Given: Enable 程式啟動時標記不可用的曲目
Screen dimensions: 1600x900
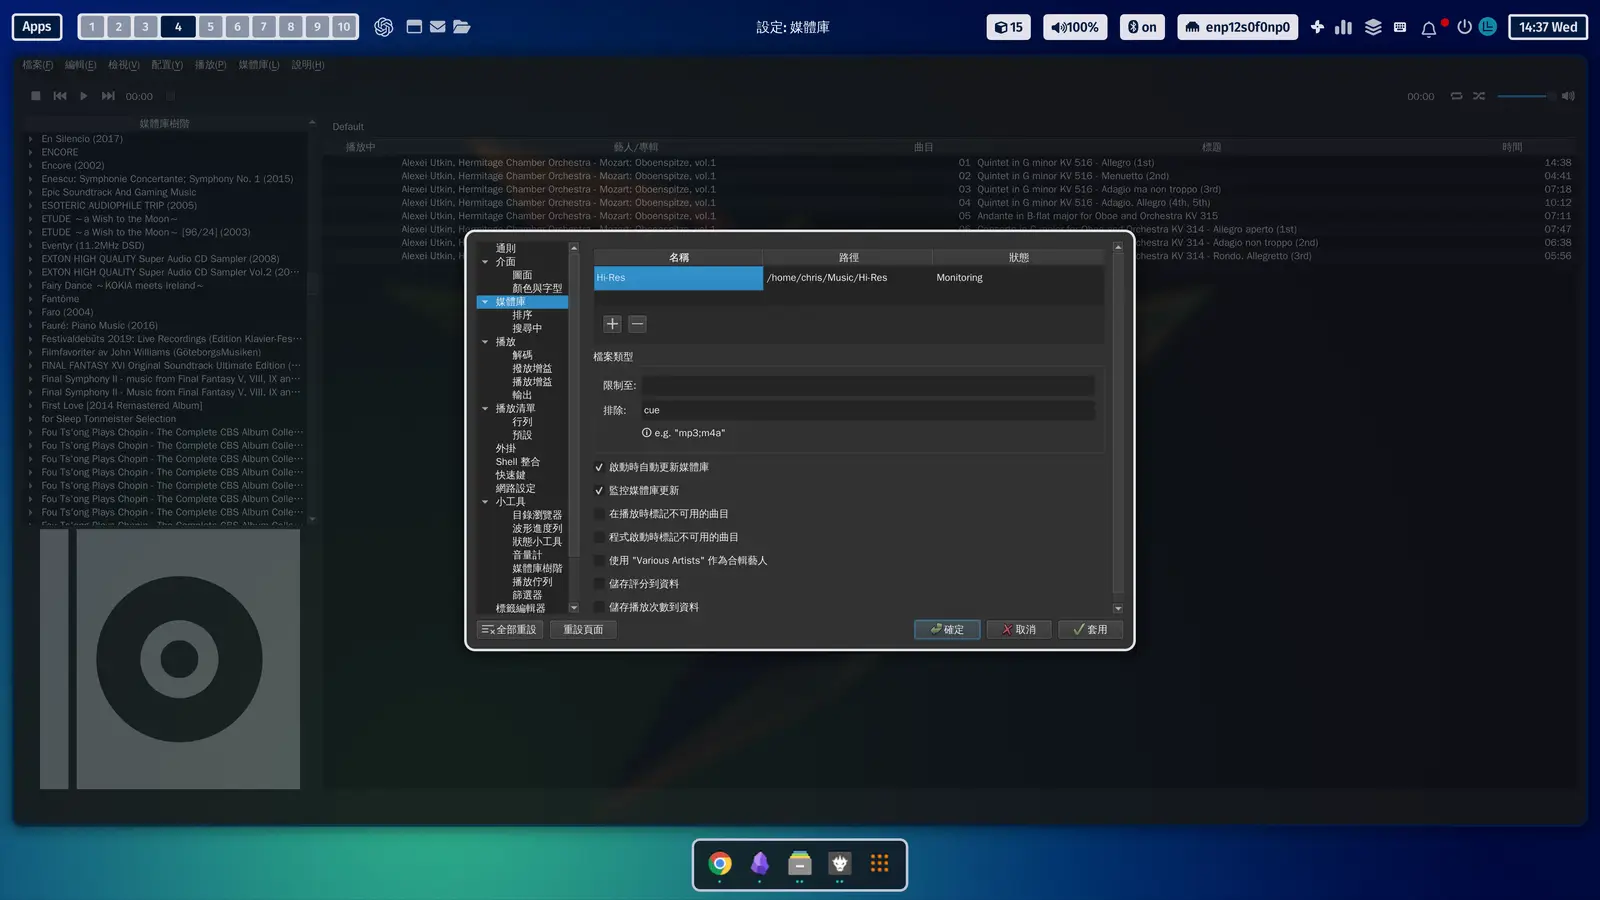Looking at the screenshot, I should pyautogui.click(x=599, y=537).
